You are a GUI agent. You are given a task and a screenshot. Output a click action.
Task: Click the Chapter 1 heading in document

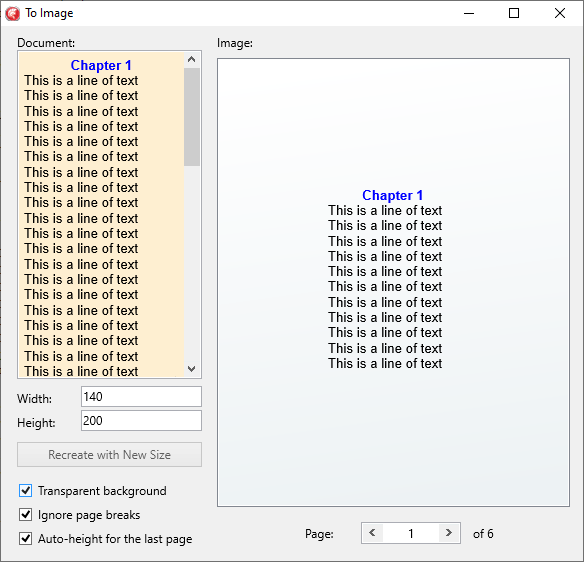click(x=101, y=65)
